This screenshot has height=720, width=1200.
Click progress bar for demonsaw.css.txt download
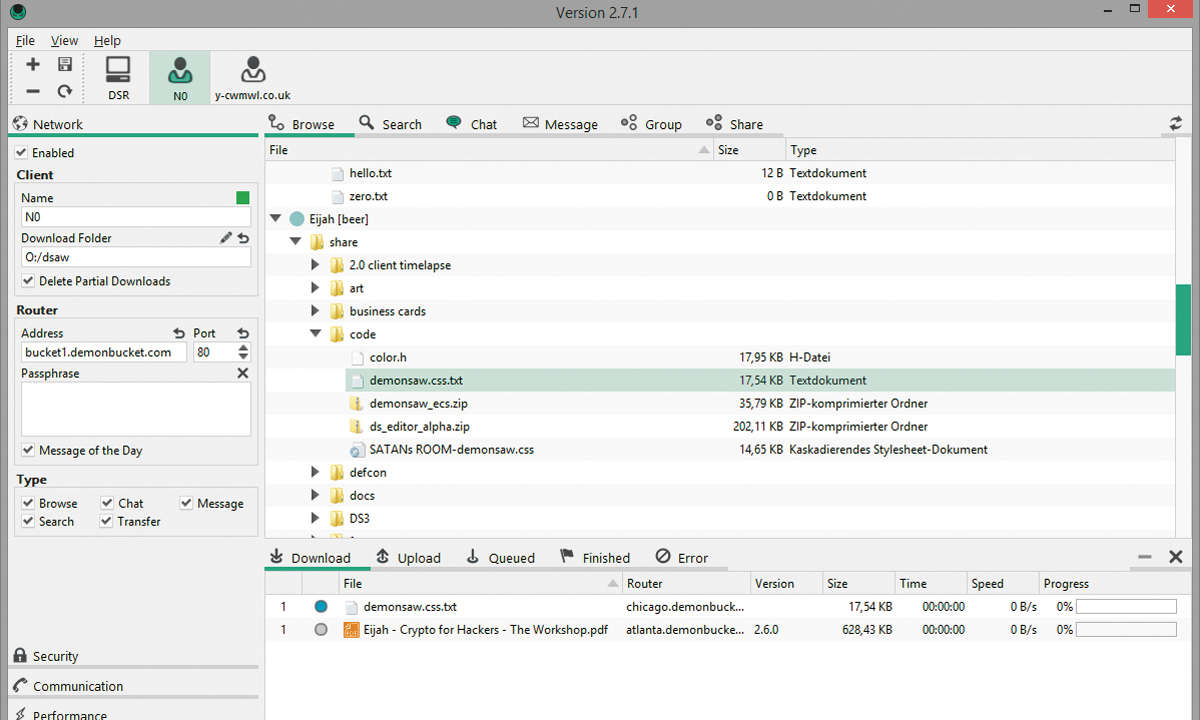pyautogui.click(x=1127, y=606)
